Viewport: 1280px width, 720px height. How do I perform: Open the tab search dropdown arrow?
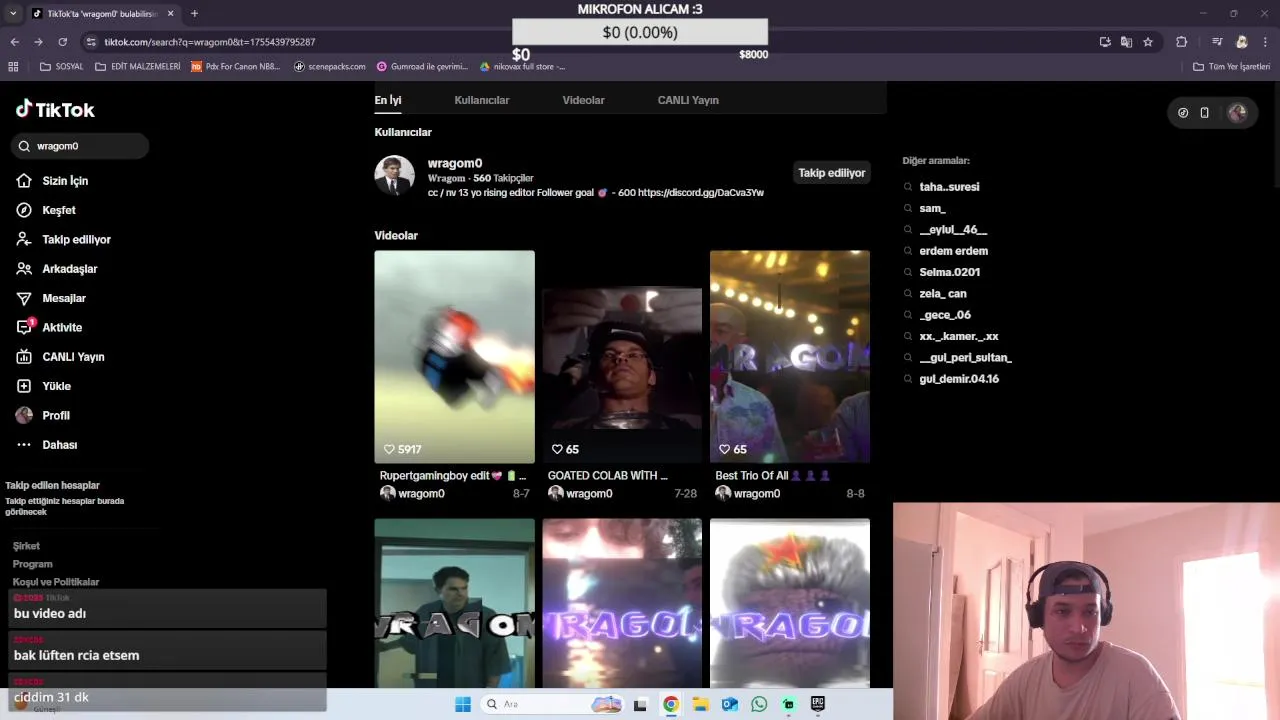12,13
